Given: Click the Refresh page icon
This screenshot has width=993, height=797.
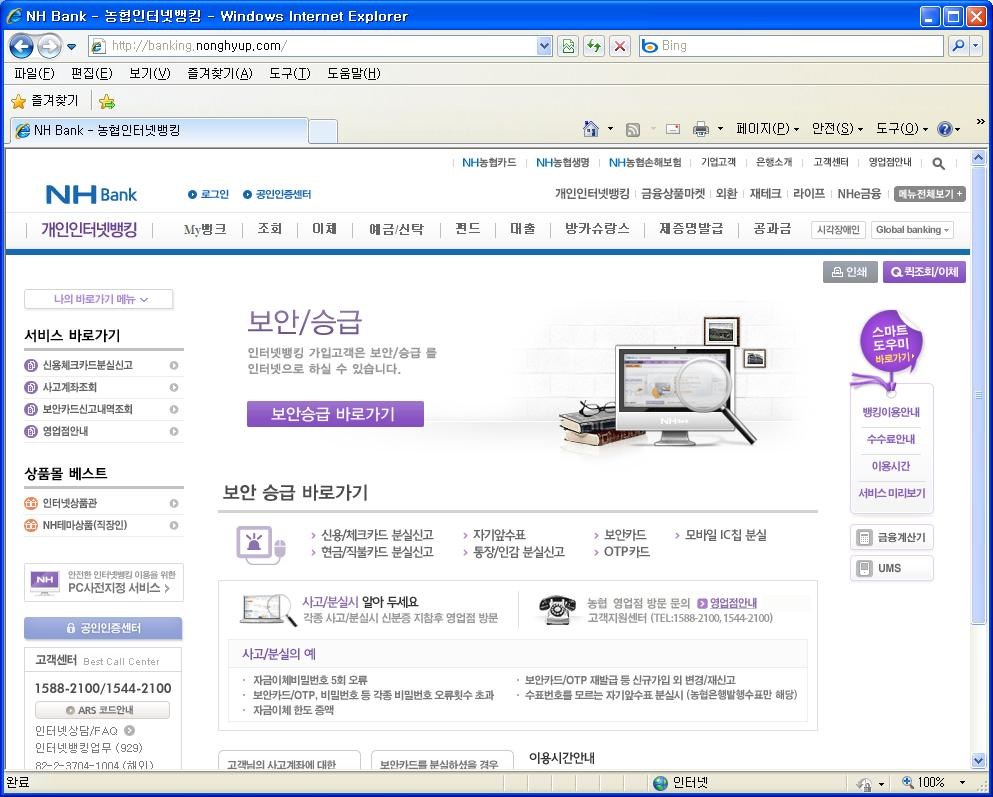Looking at the screenshot, I should coord(593,46).
